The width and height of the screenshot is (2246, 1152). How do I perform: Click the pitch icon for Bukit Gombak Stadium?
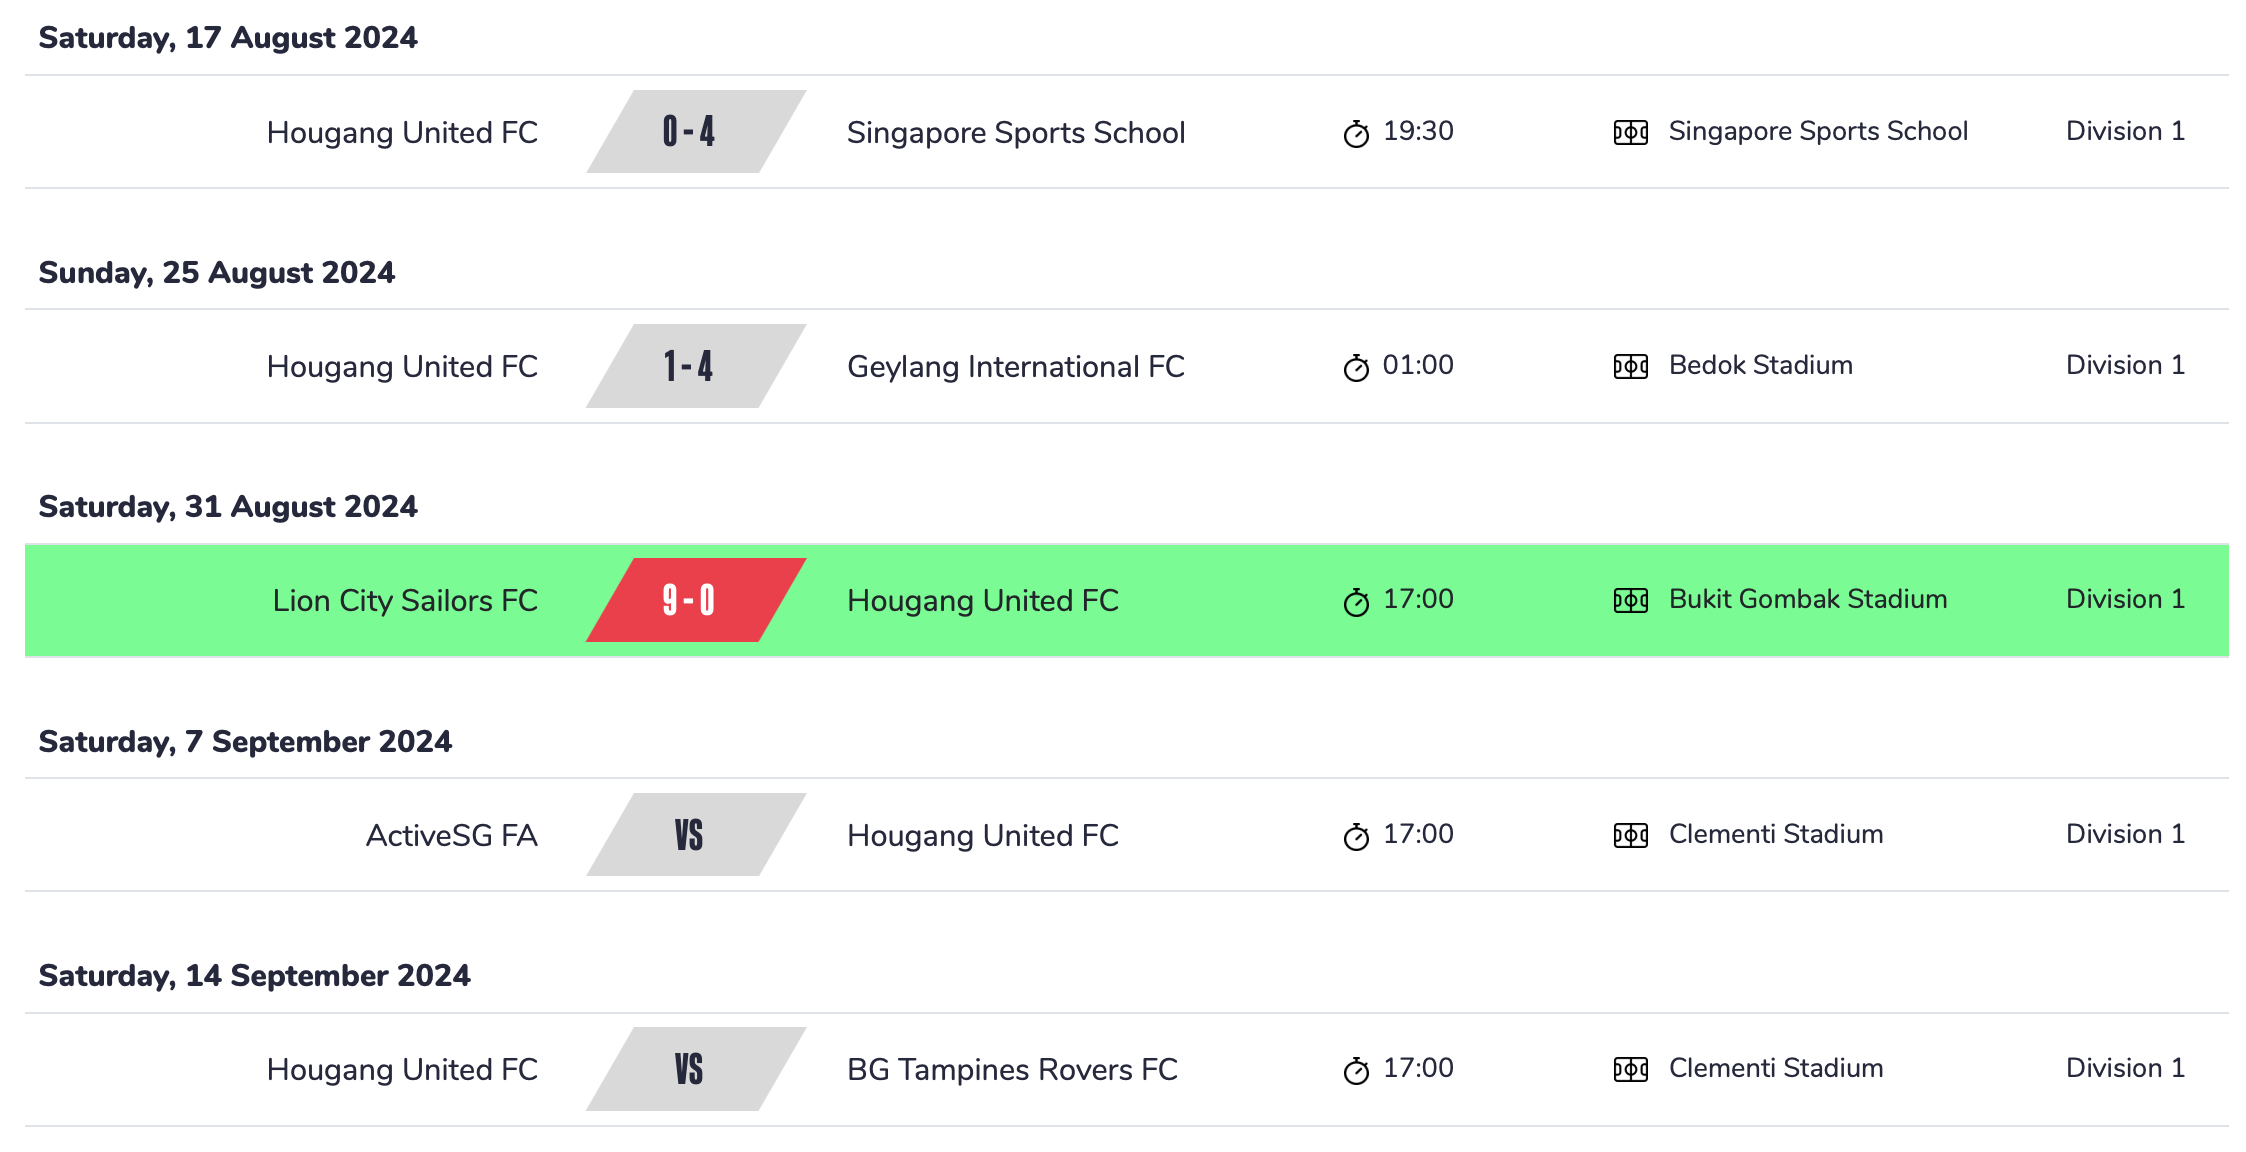coord(1630,600)
